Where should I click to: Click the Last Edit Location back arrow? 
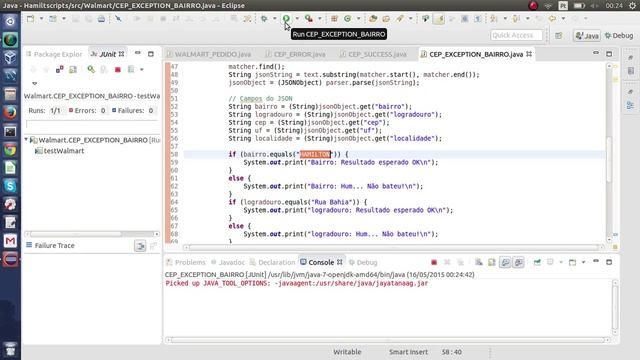539,18
